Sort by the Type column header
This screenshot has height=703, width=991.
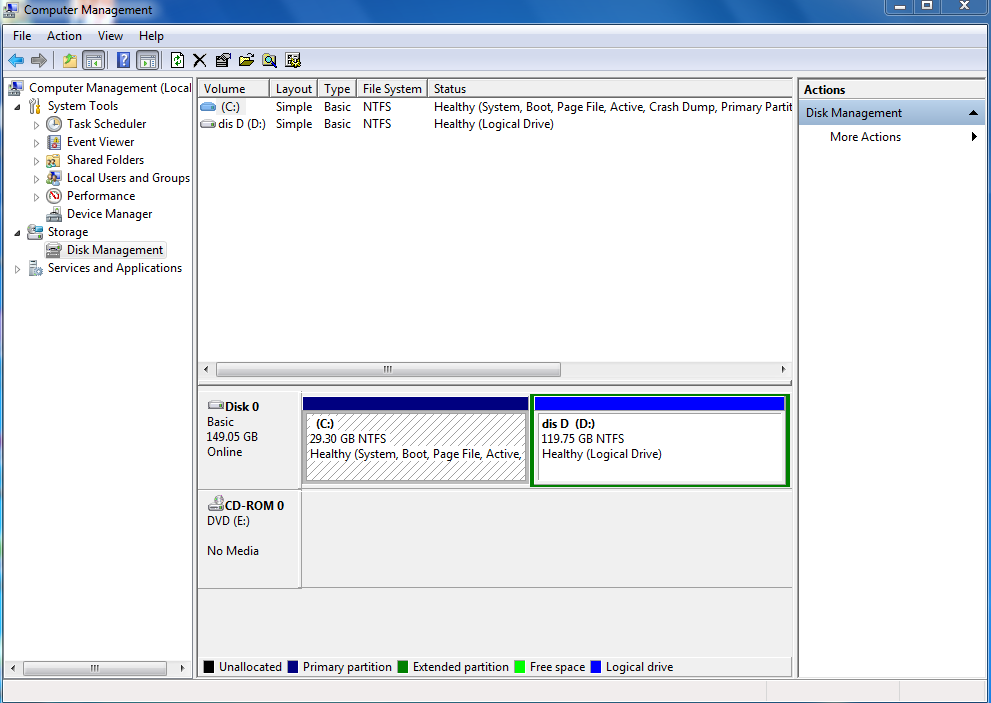click(x=337, y=89)
